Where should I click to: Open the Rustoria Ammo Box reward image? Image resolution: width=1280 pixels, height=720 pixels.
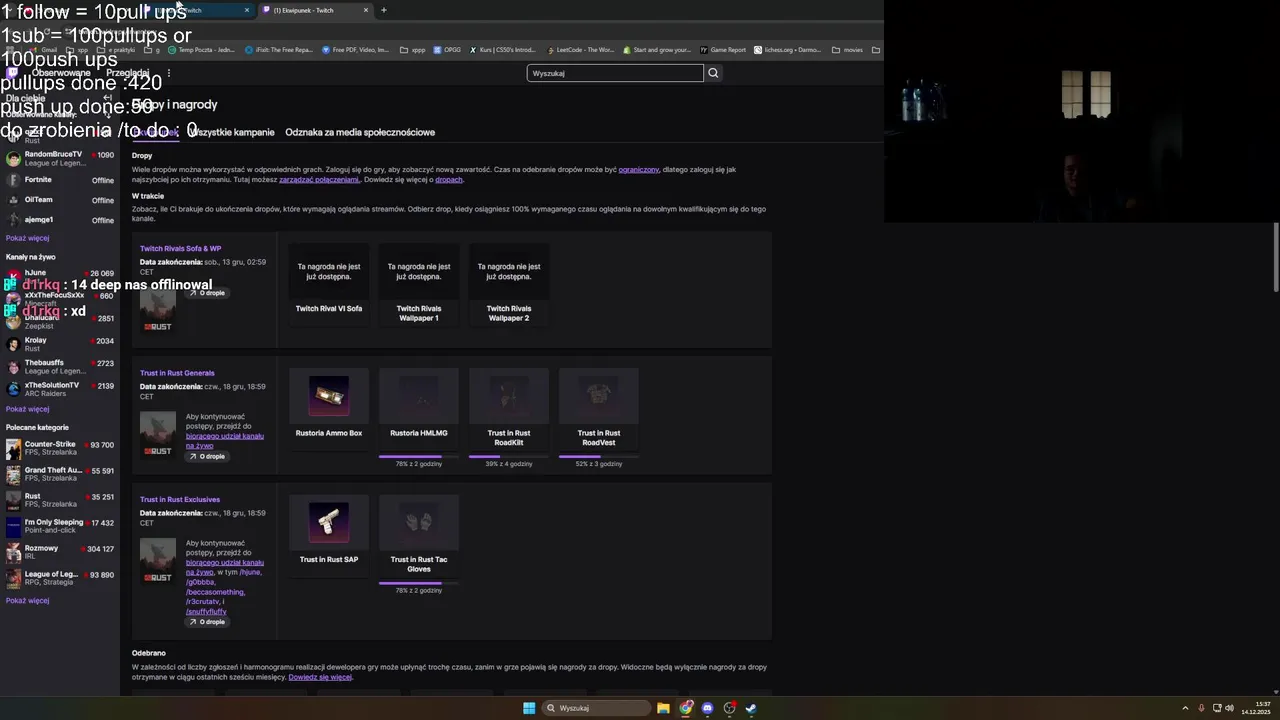tap(329, 396)
